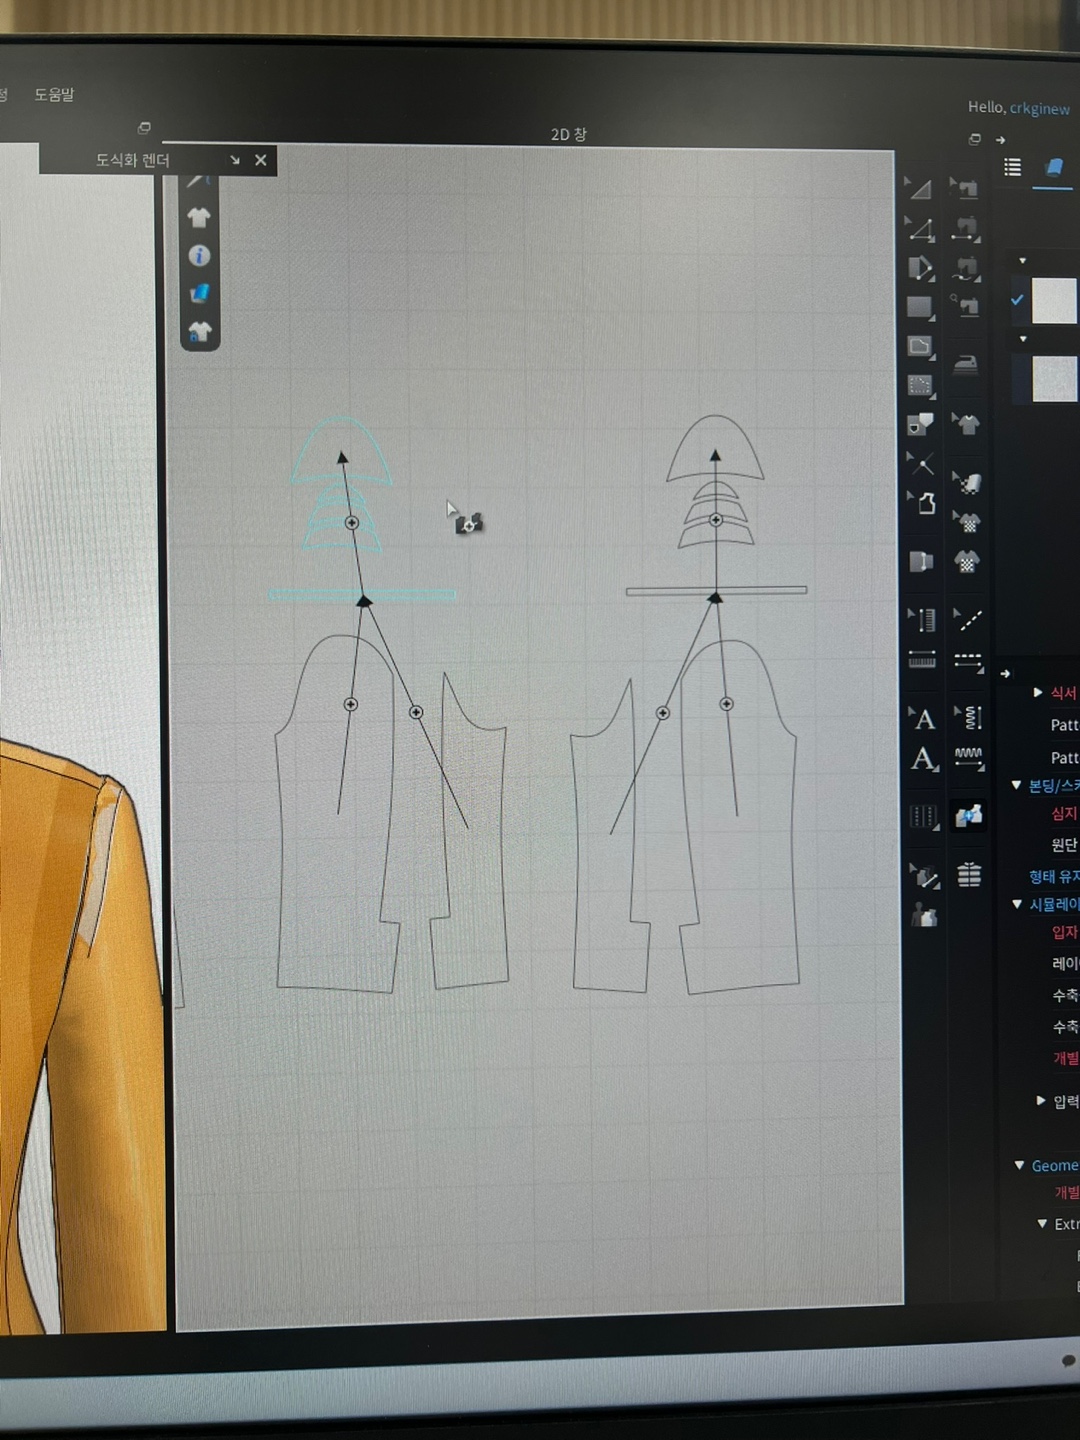Close the 도식화 렌더 panel

click(x=261, y=160)
